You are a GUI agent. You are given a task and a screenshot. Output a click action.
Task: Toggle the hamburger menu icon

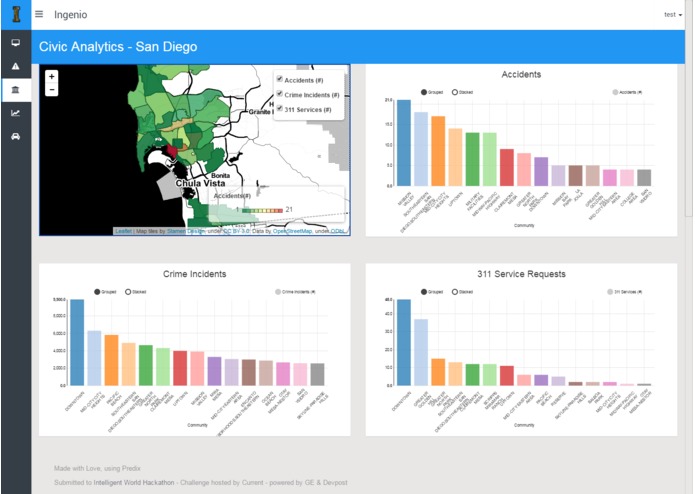pos(39,14)
